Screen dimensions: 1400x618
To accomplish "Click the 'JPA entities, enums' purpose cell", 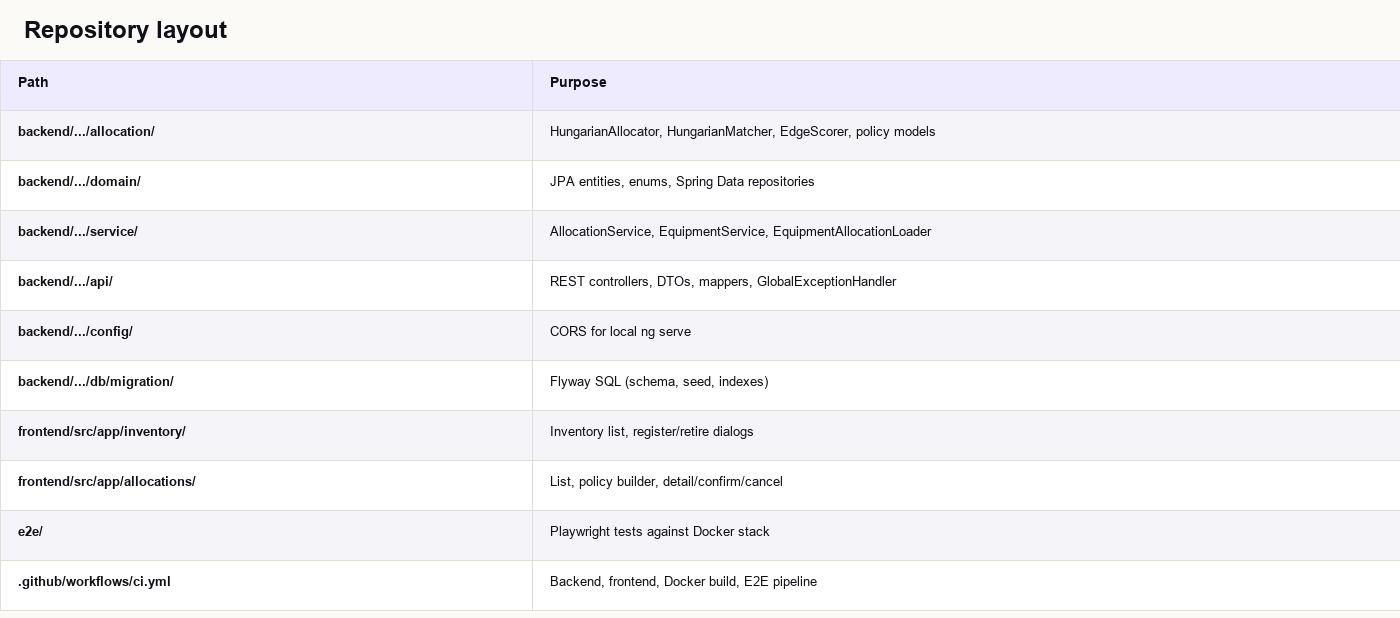I will click(966, 185).
